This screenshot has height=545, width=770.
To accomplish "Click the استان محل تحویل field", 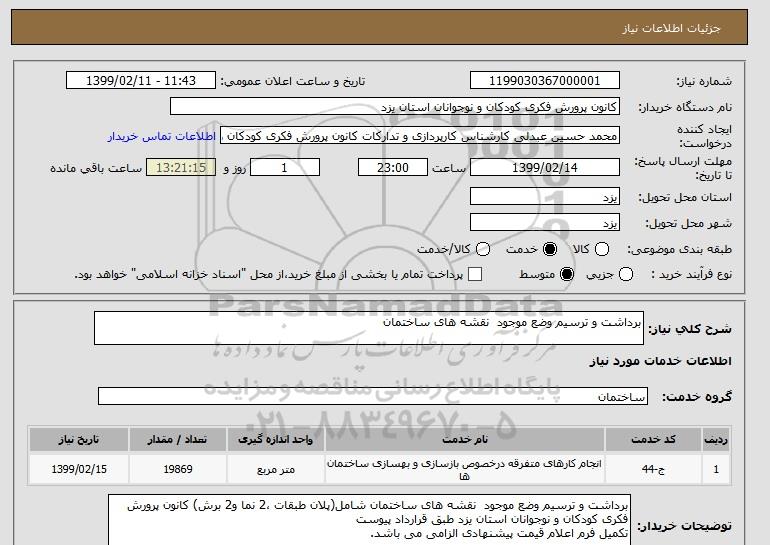I will click(x=545, y=196).
